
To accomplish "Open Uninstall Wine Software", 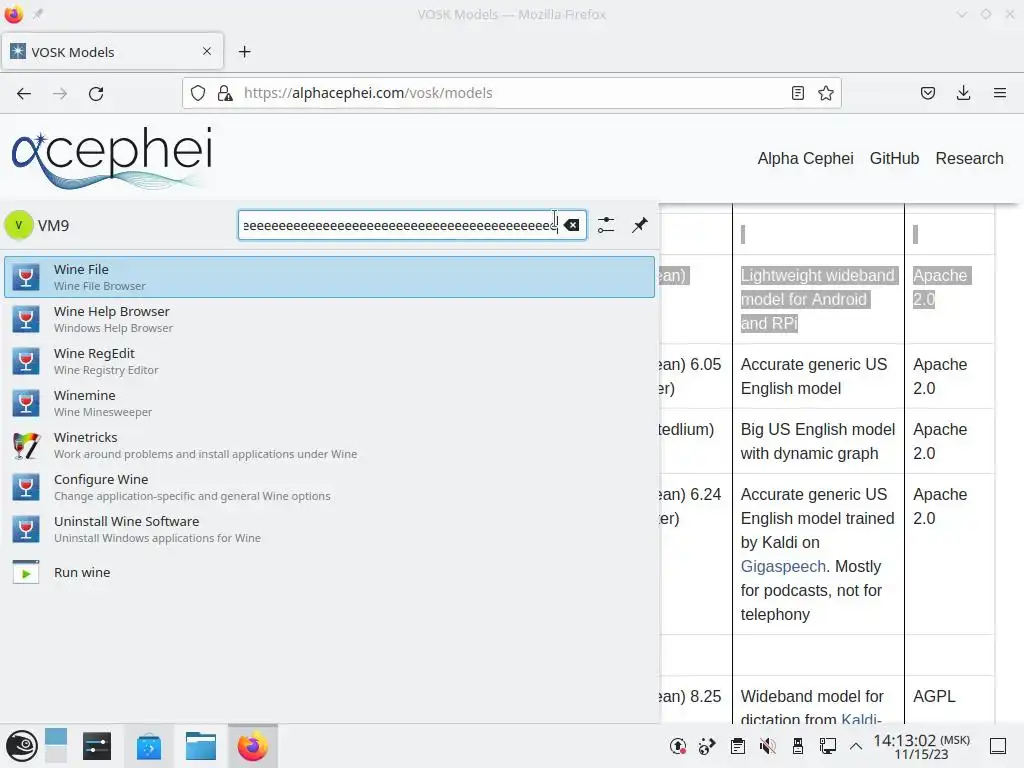I will 329,529.
